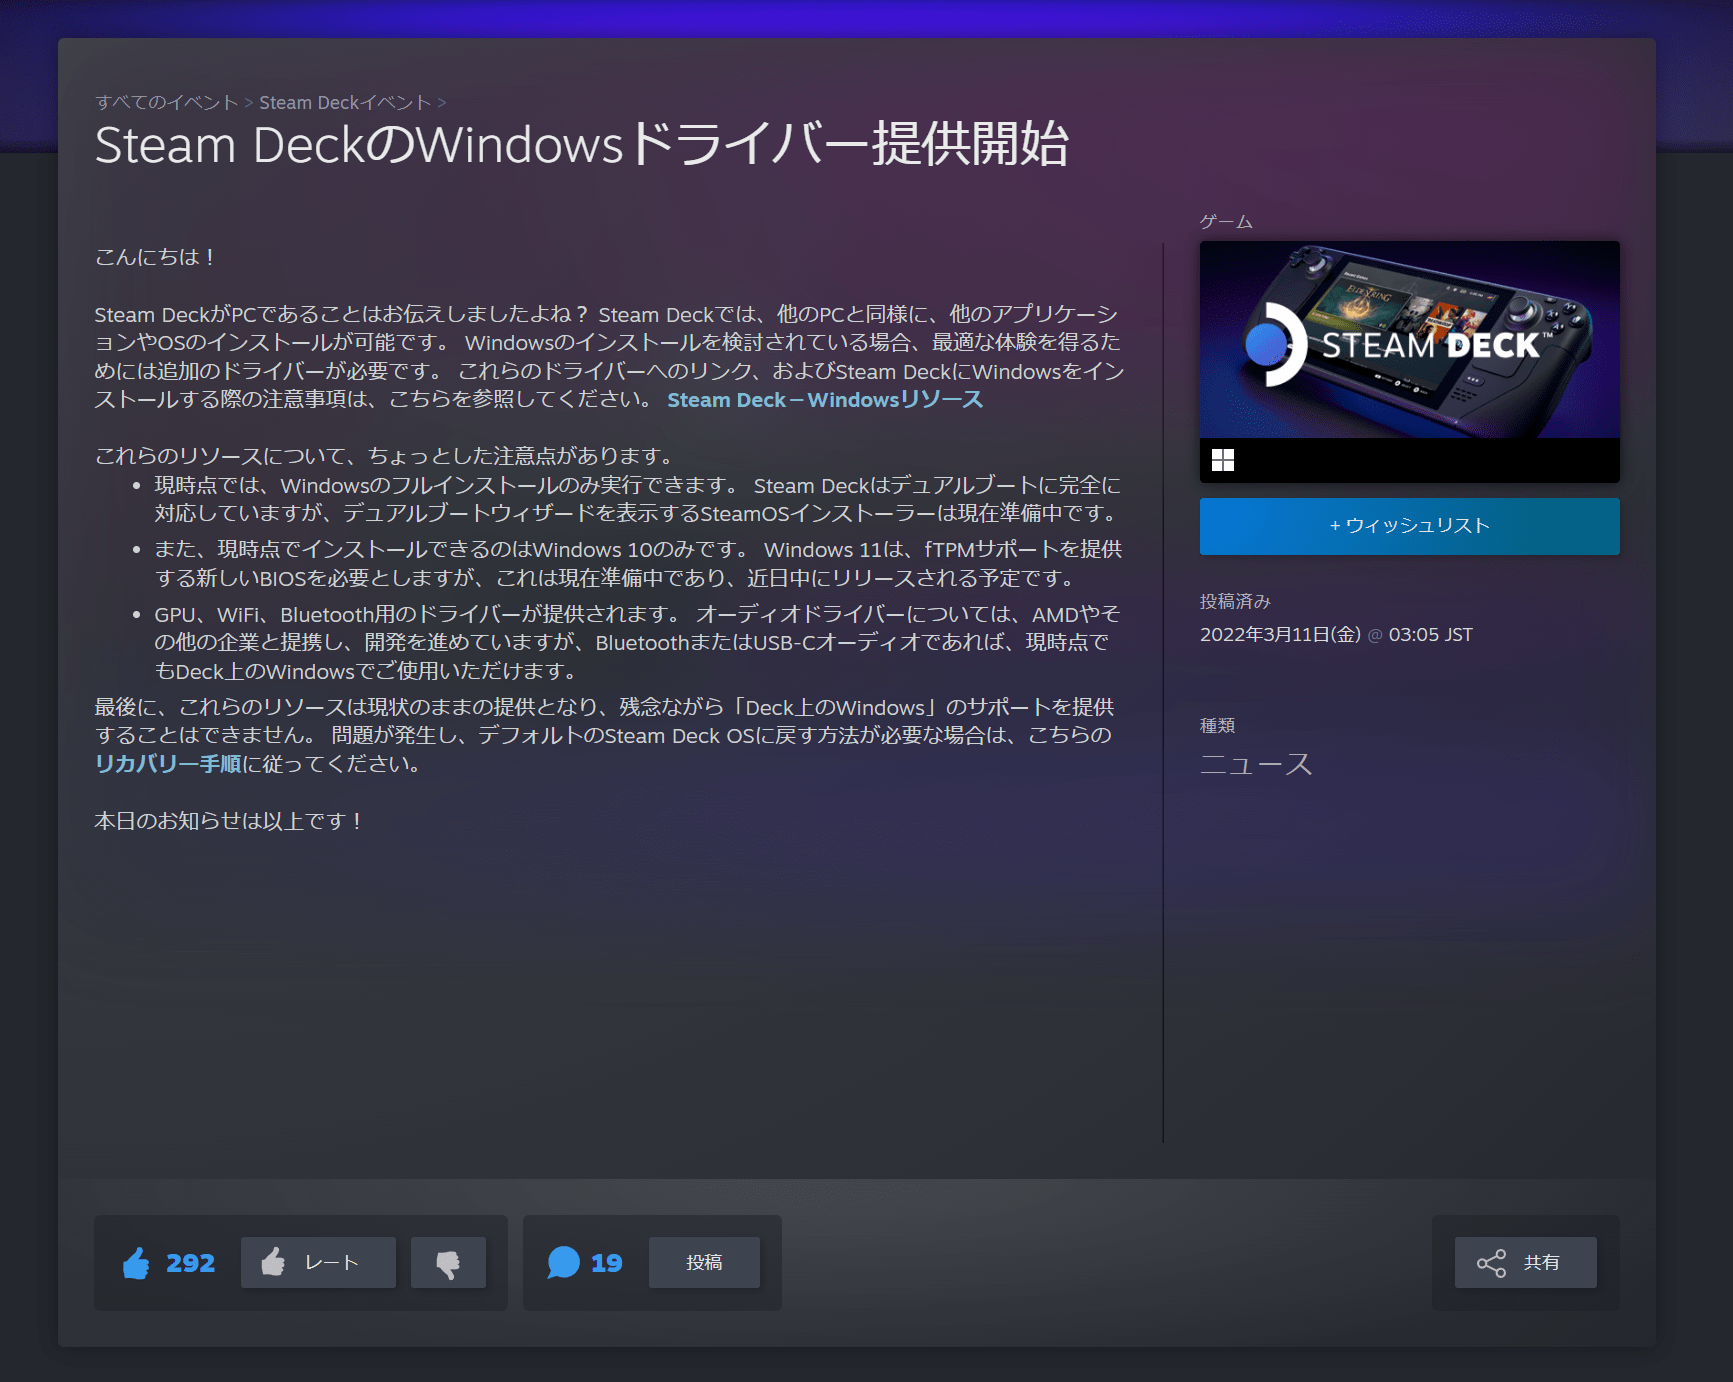Click the Share (共有) button

(1525, 1262)
